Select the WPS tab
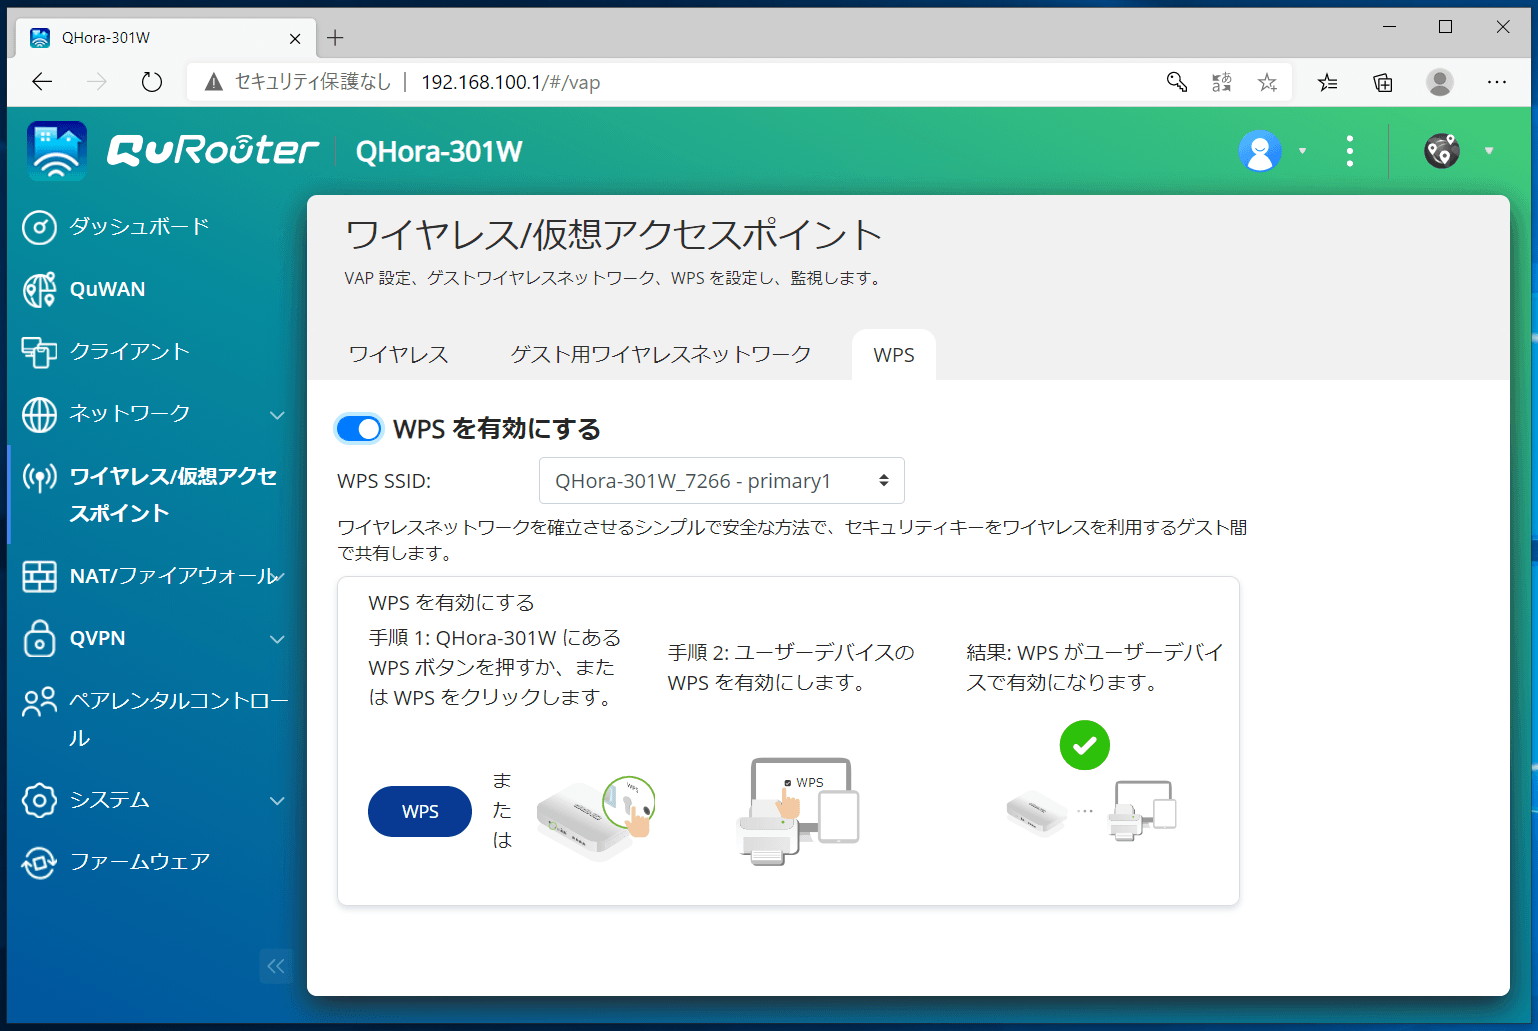The height and width of the screenshot is (1031, 1538). (894, 355)
